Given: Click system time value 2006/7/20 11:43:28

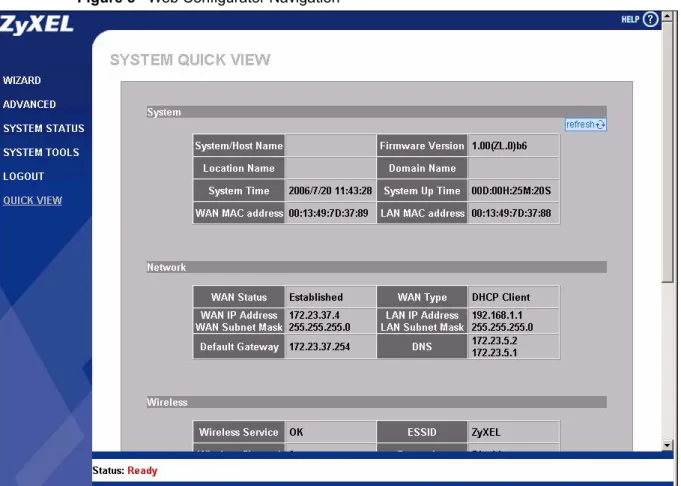Looking at the screenshot, I should click(x=330, y=191).
